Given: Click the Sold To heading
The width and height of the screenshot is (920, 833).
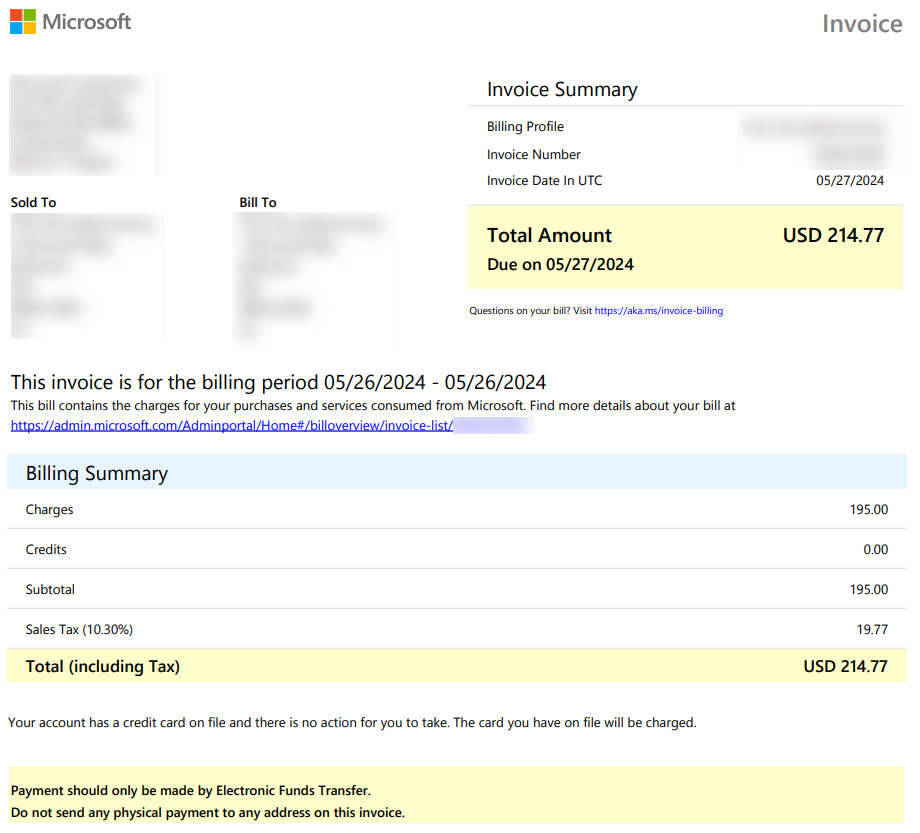Looking at the screenshot, I should [x=33, y=203].
